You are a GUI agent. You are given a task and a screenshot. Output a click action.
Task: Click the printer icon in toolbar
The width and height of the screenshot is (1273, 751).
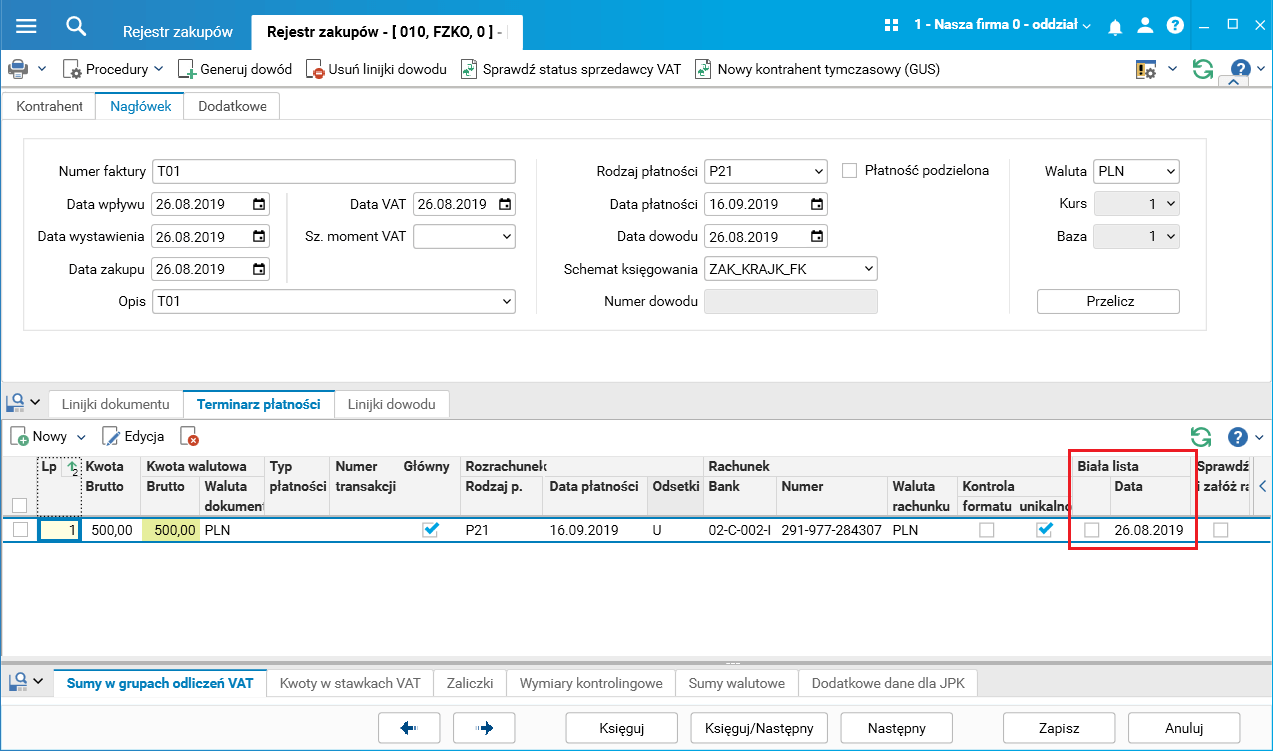click(x=18, y=69)
